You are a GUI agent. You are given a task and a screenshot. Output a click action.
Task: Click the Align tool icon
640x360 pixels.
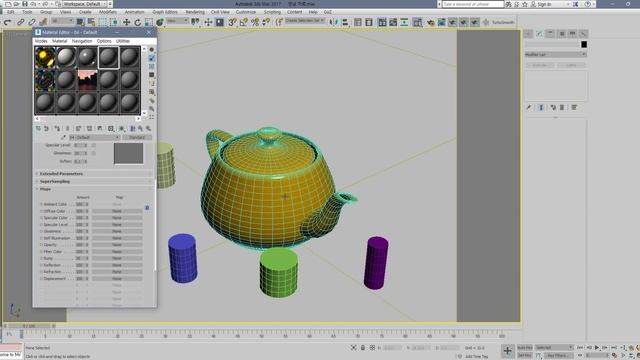pos(345,22)
